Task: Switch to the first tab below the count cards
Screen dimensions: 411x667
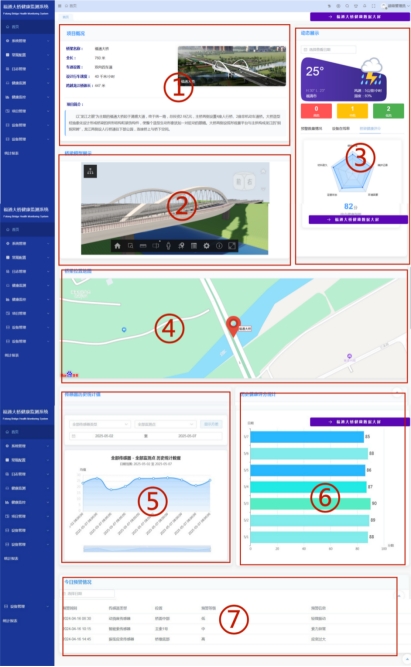Action: coord(311,128)
